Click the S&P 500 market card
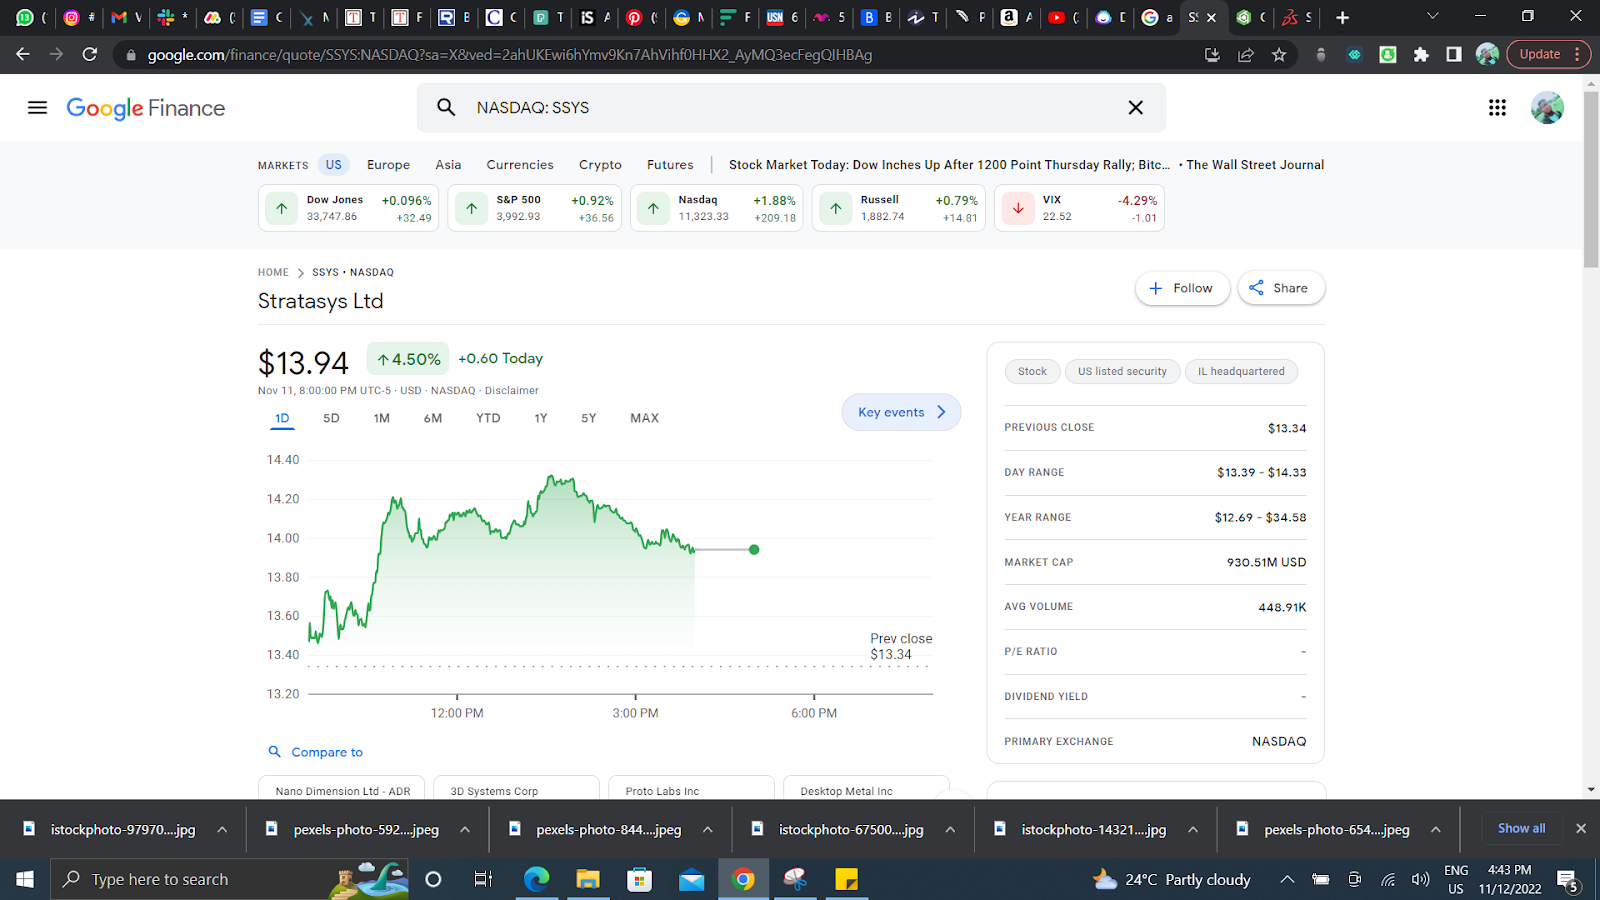 pyautogui.click(x=534, y=208)
